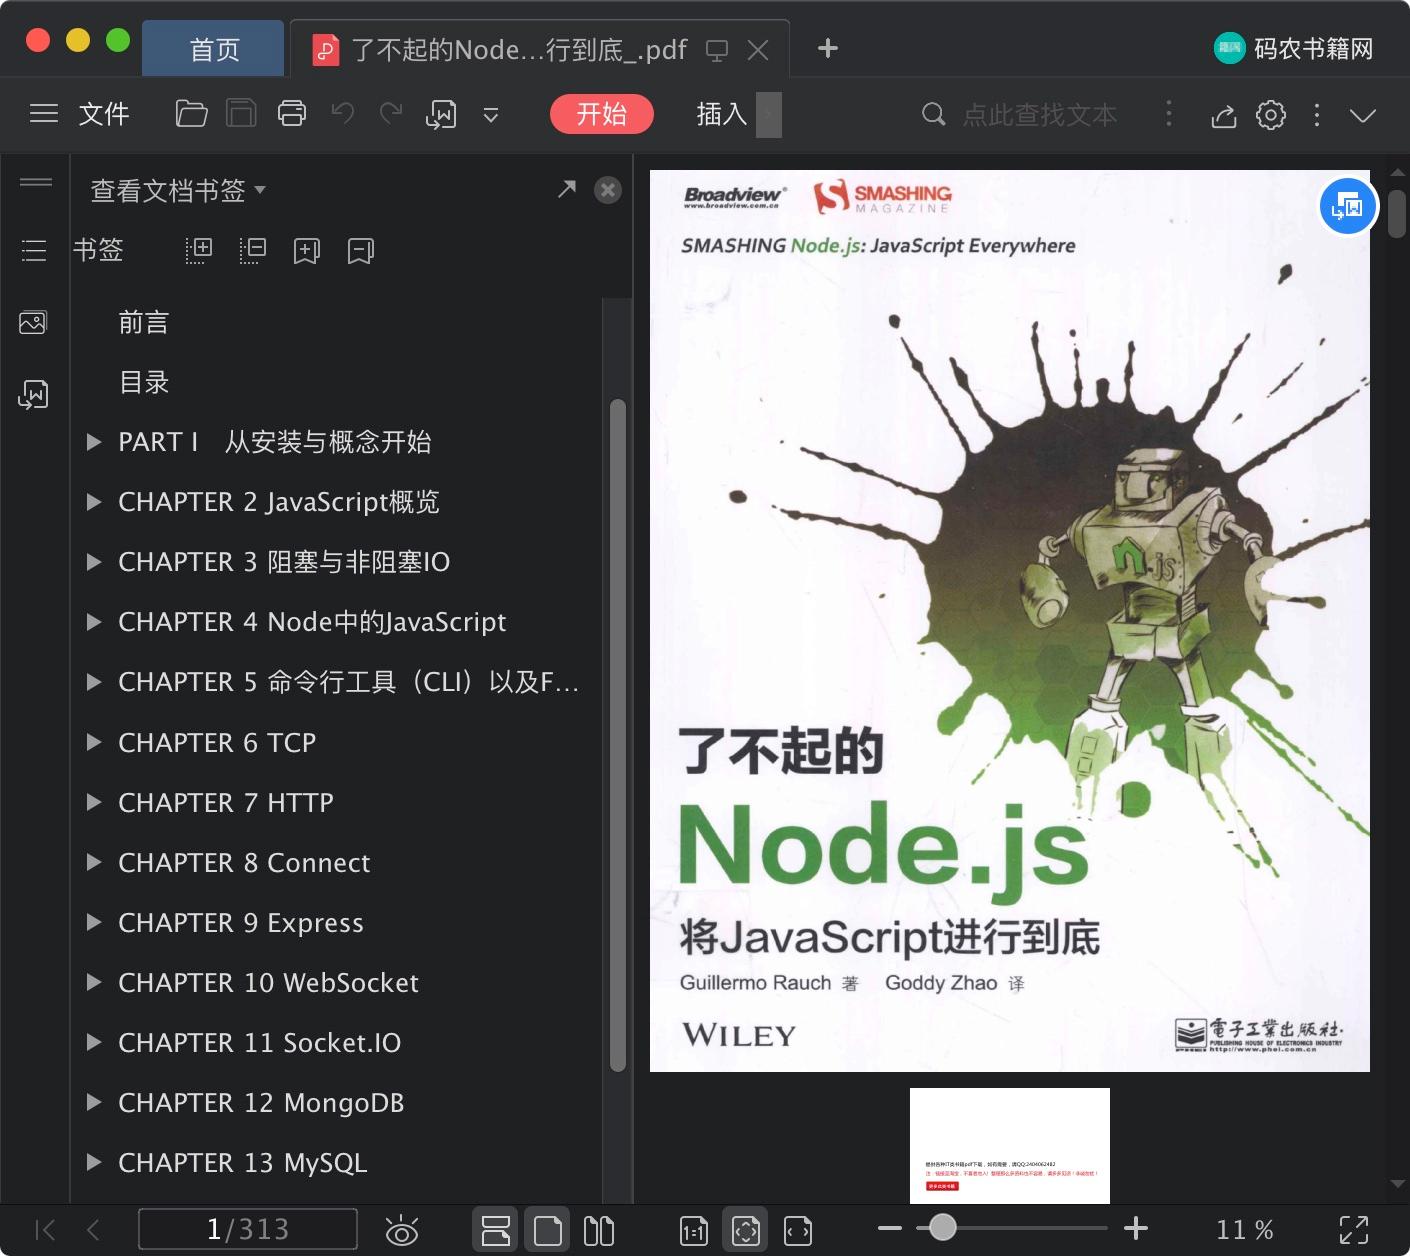Enable continuous scroll view
This screenshot has width=1410, height=1256.
click(495, 1230)
